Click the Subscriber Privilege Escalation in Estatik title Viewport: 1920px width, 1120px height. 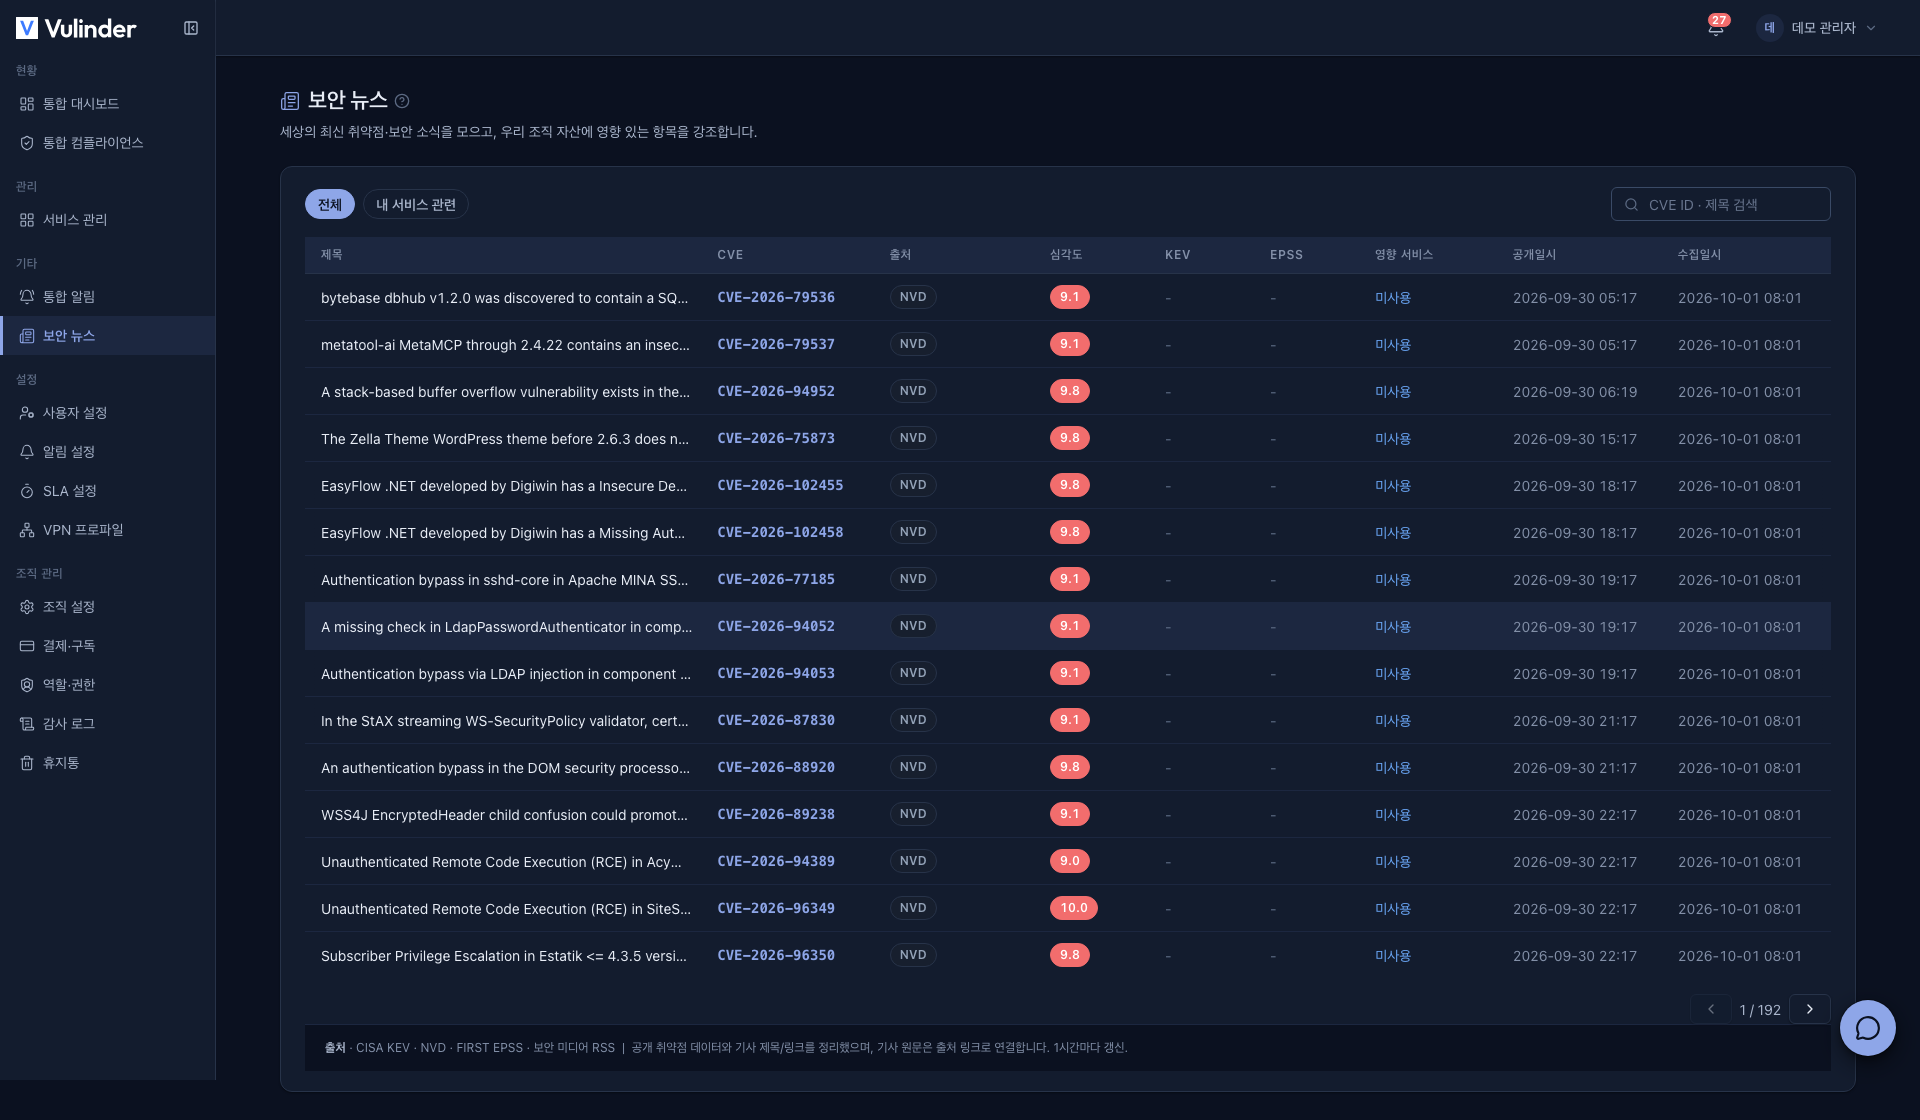click(x=504, y=956)
